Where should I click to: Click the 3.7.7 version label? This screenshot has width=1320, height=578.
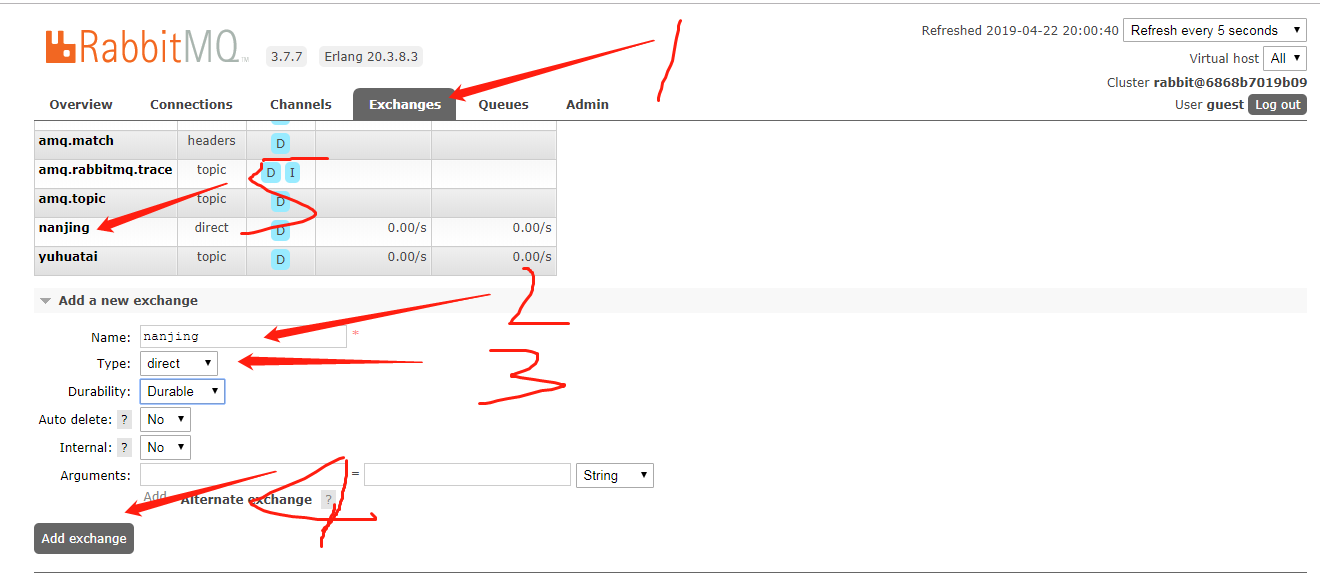(x=287, y=57)
